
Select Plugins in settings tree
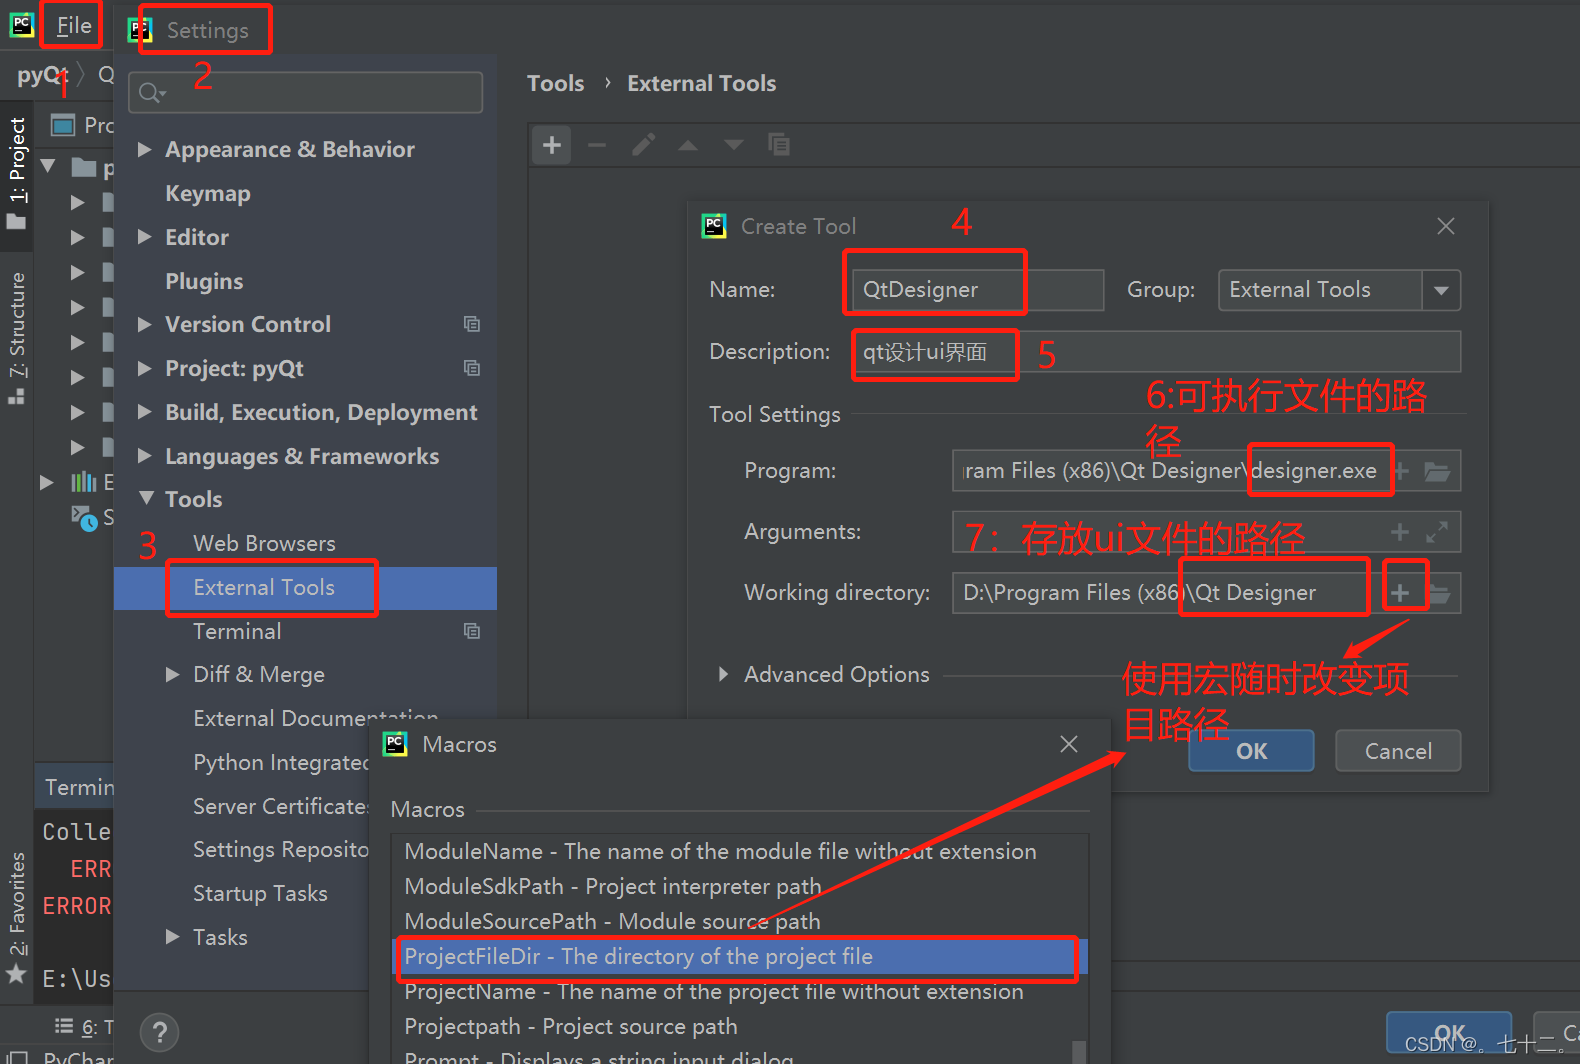coord(204,281)
